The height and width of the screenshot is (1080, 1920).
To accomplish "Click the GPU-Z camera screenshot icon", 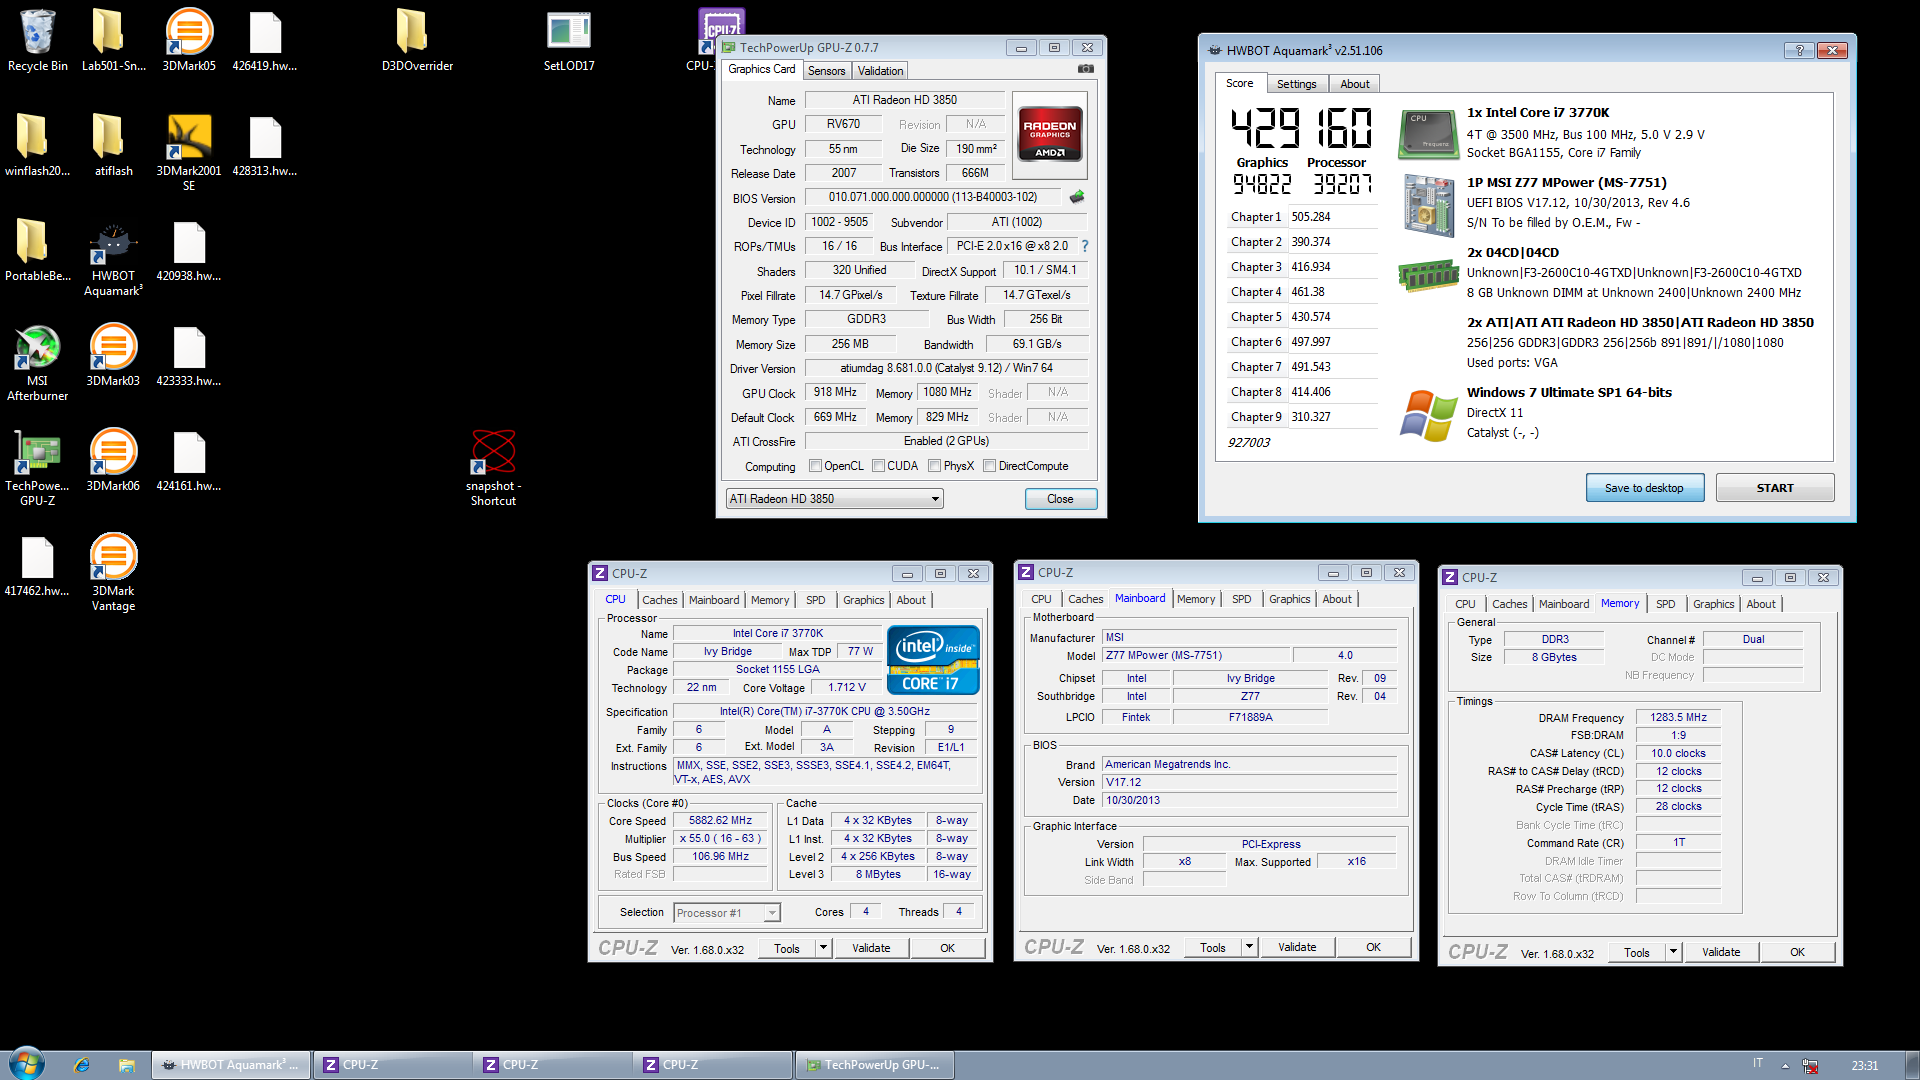I will click(1086, 69).
